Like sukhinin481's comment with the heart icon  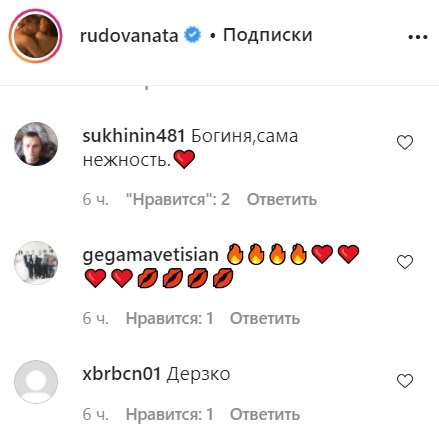click(405, 143)
